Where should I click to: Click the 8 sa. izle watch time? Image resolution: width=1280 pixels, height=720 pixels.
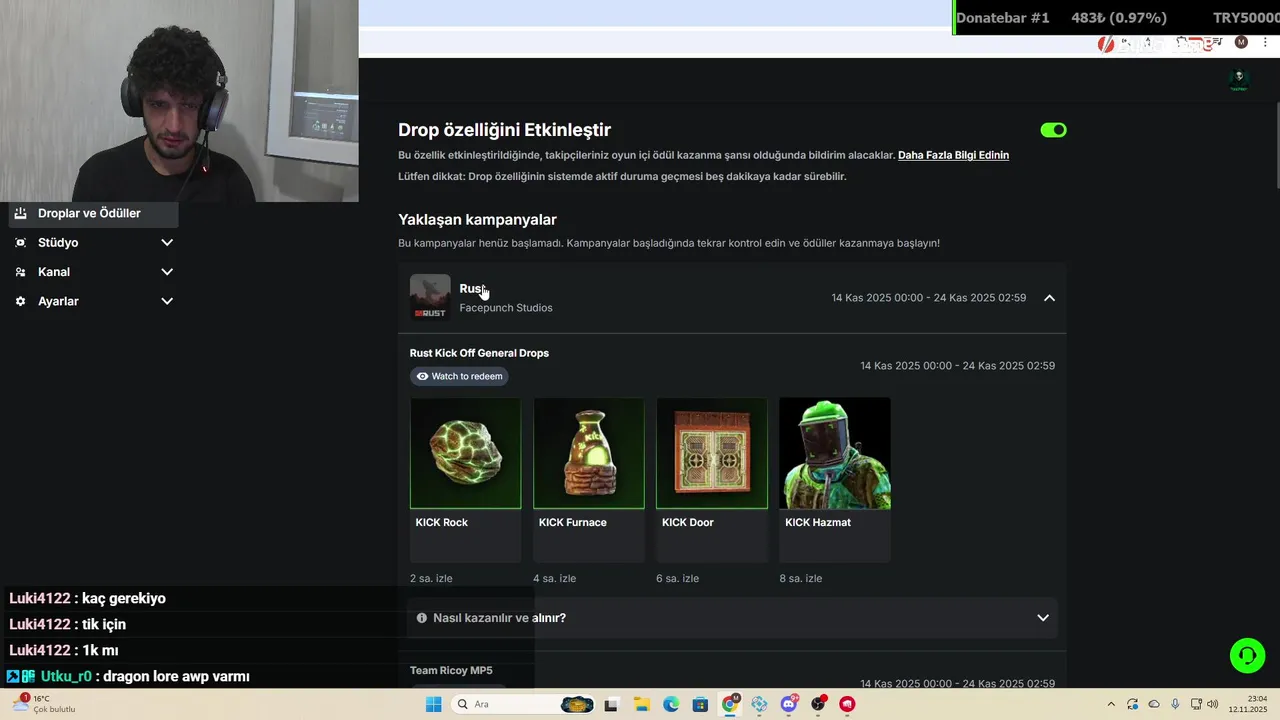pos(801,578)
